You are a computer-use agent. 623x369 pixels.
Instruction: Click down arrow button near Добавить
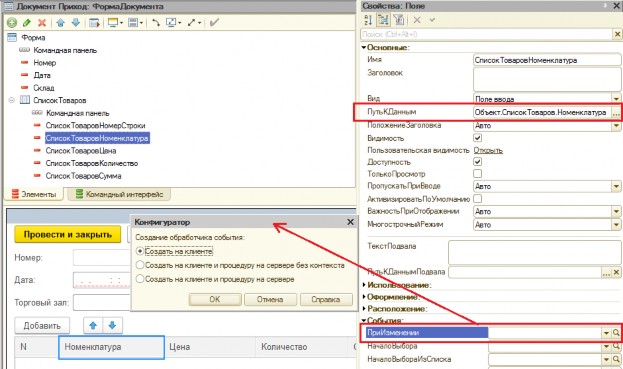112,326
